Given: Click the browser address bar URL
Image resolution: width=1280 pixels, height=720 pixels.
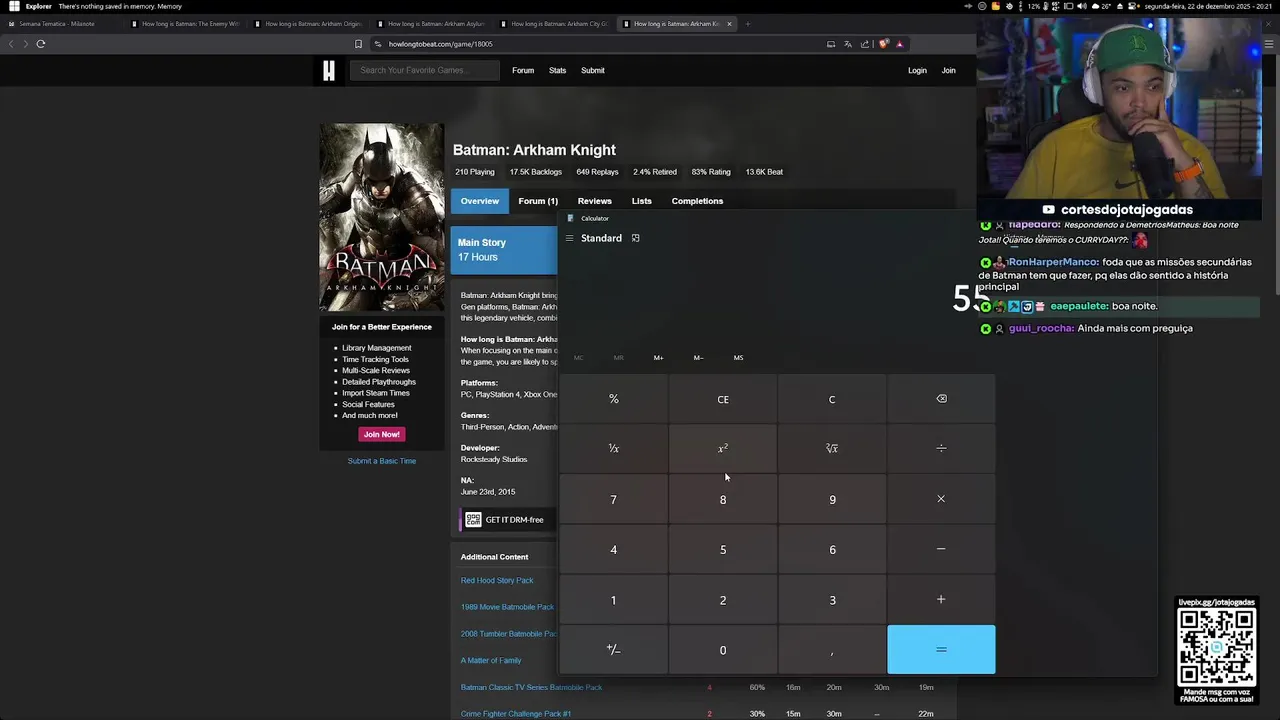Looking at the screenshot, I should pos(441,44).
